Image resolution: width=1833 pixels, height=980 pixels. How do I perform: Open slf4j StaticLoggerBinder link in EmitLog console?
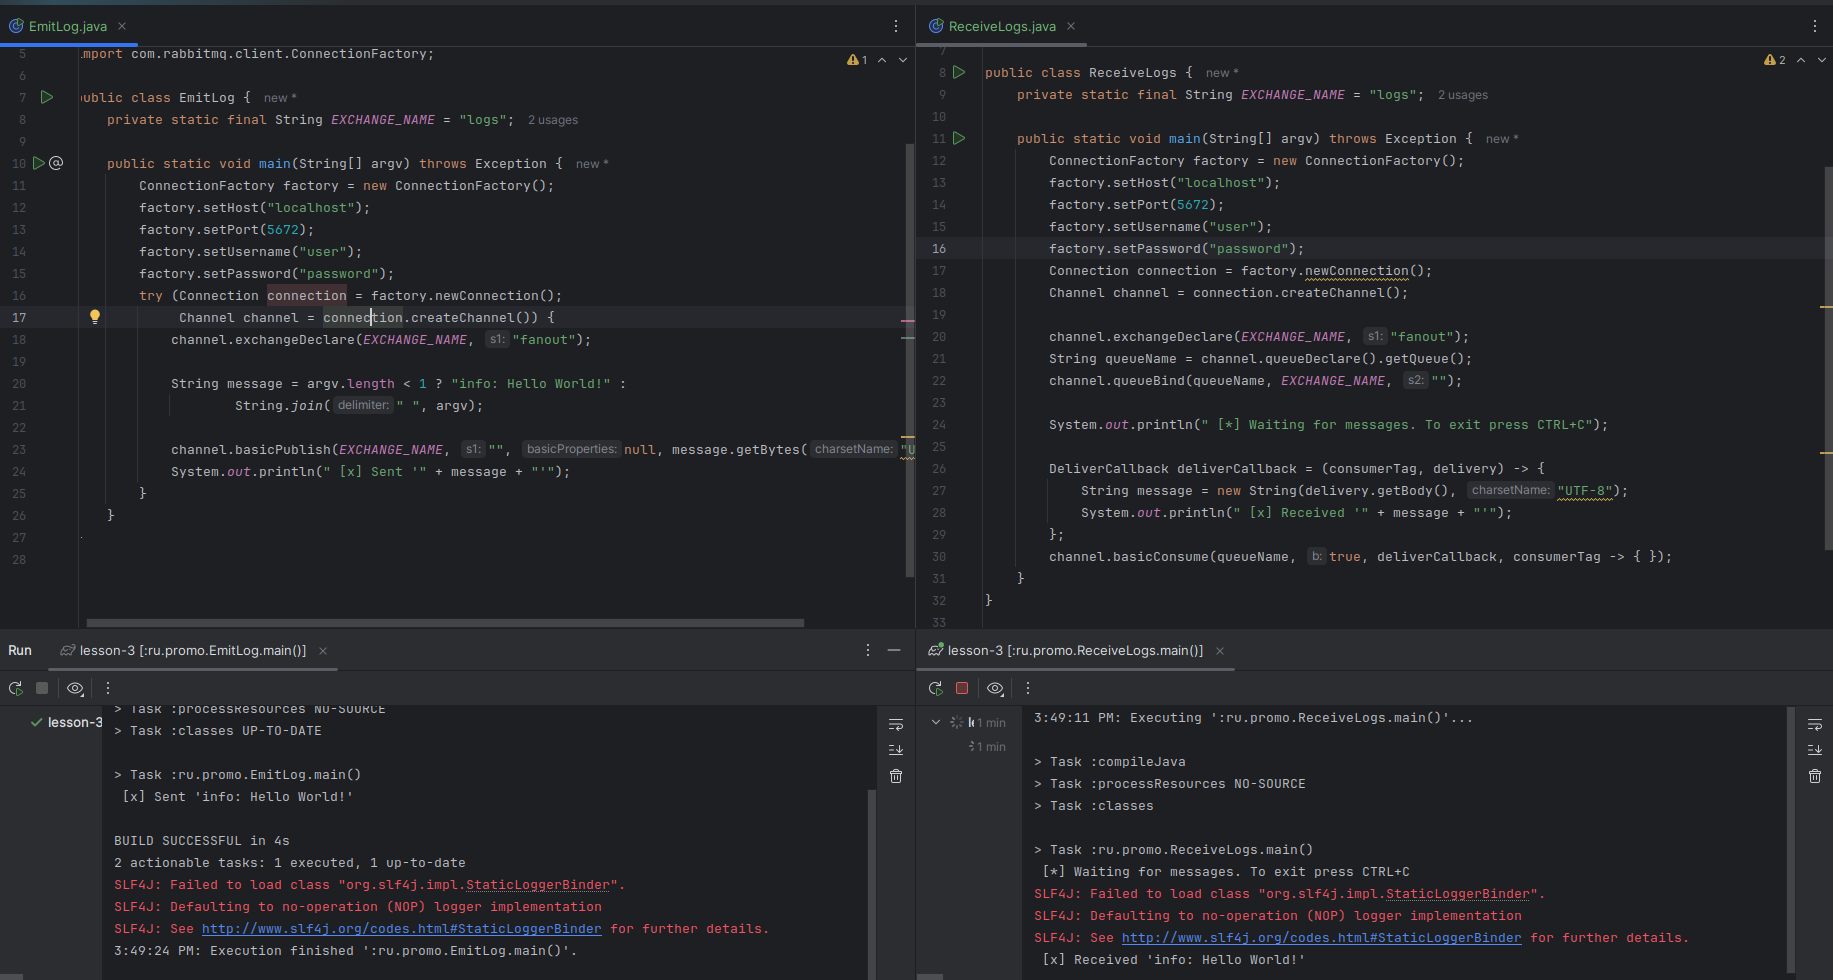[402, 929]
